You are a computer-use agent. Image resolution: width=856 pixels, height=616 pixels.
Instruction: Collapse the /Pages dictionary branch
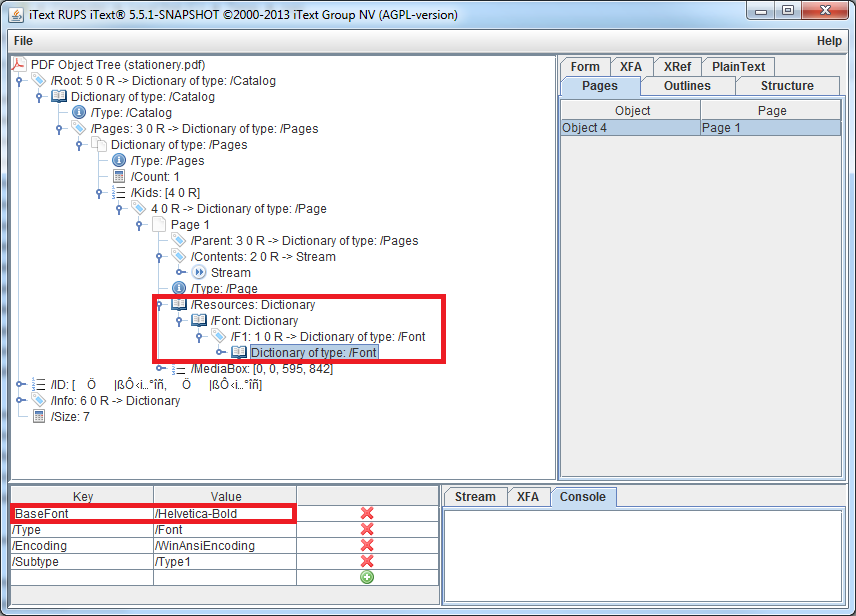tap(77, 144)
